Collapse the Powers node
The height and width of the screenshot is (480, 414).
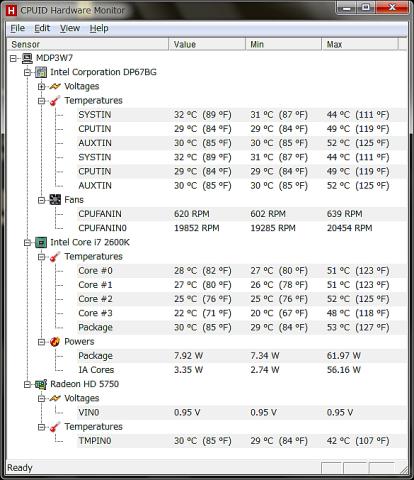[41, 342]
